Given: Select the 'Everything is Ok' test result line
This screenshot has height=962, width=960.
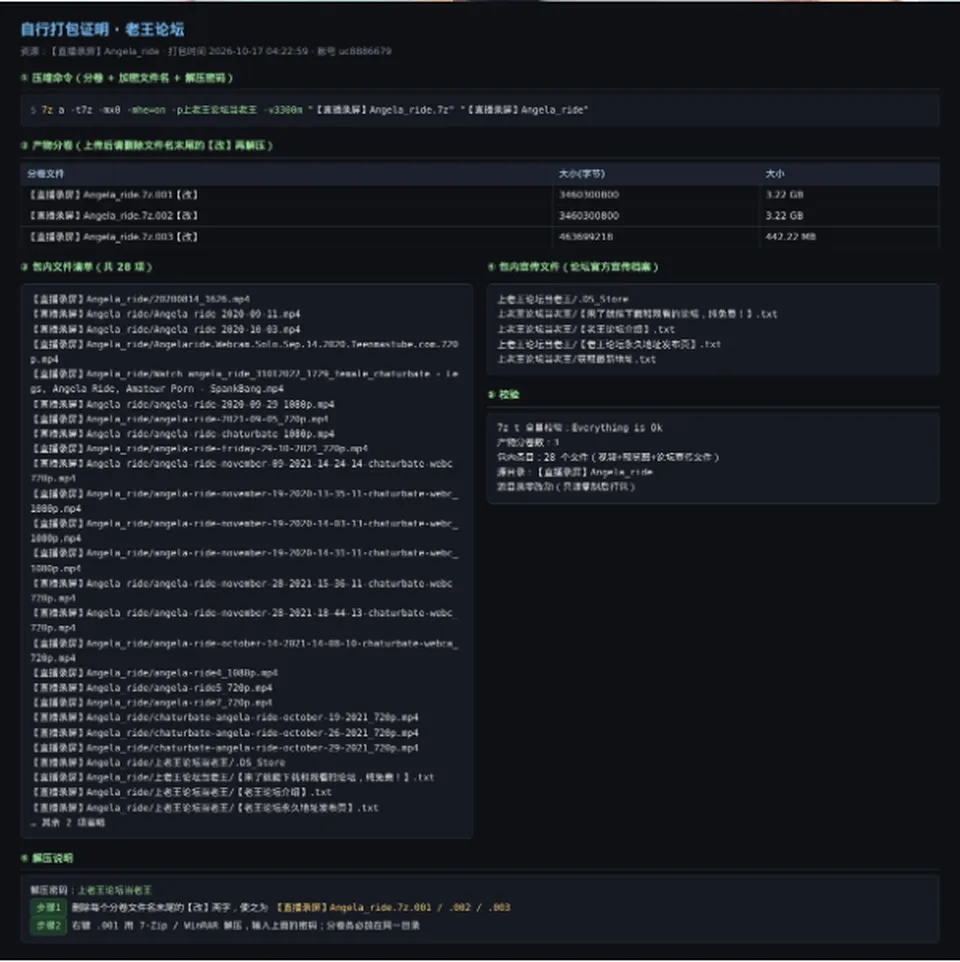Looking at the screenshot, I should [x=580, y=428].
